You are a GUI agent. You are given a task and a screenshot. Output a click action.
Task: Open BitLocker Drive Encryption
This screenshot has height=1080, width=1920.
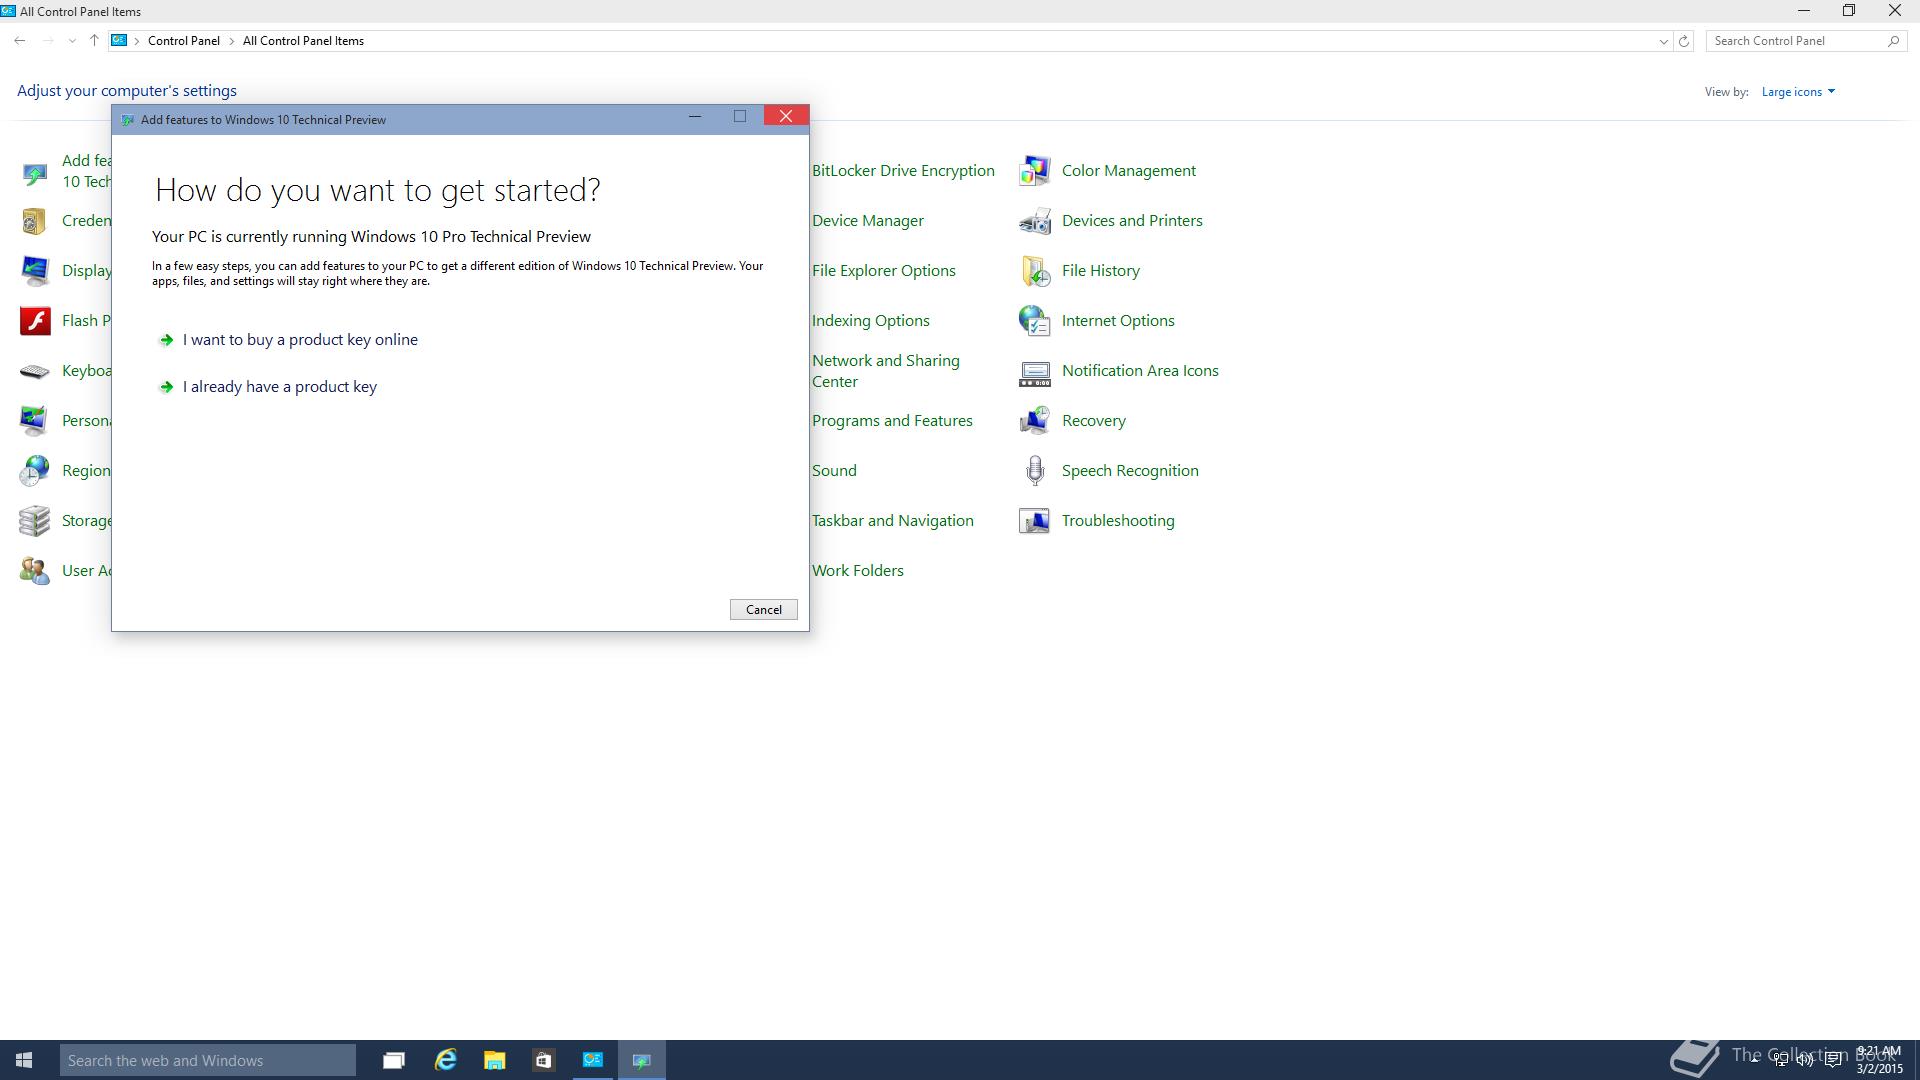tap(903, 171)
